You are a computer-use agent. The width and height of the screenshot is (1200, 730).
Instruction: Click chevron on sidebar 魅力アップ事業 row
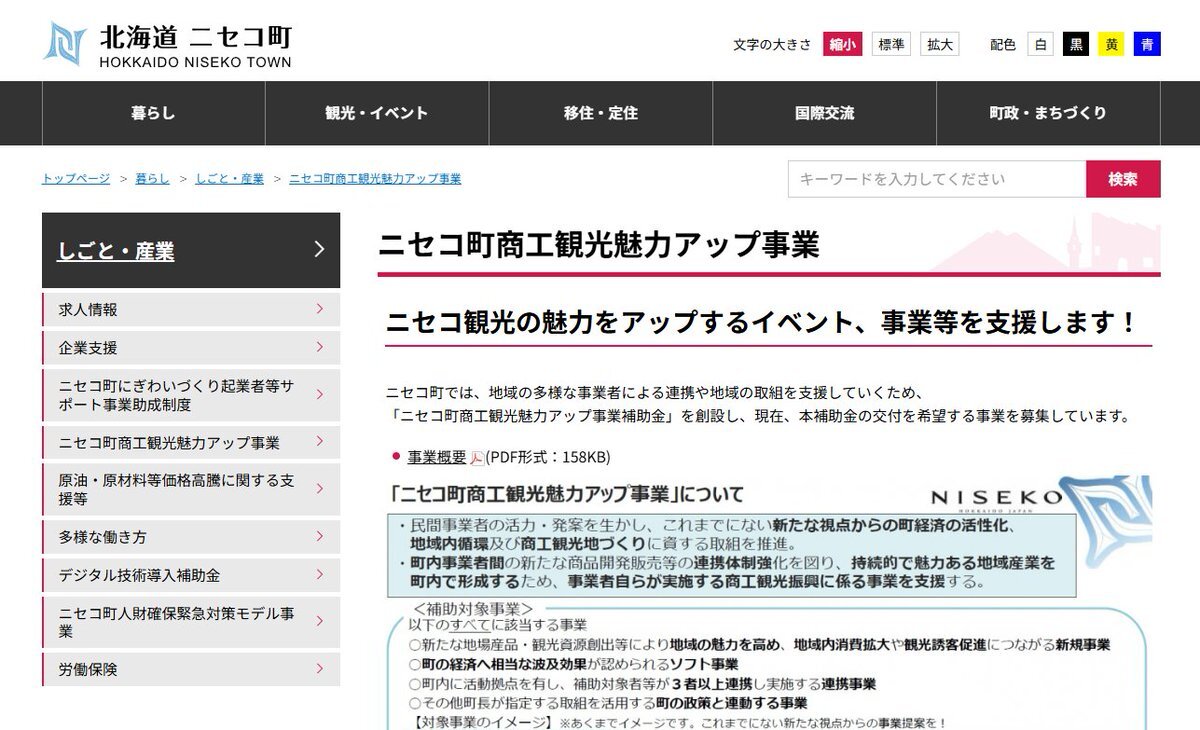tap(319, 441)
